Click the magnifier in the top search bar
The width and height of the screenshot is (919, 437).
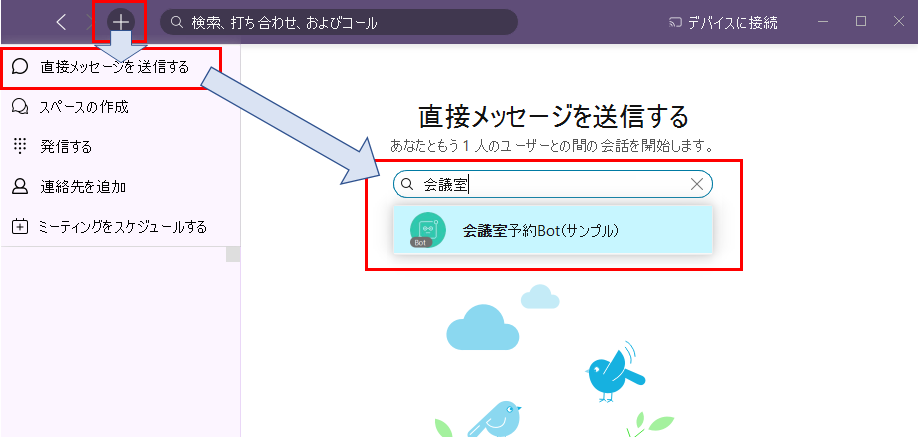(x=176, y=22)
